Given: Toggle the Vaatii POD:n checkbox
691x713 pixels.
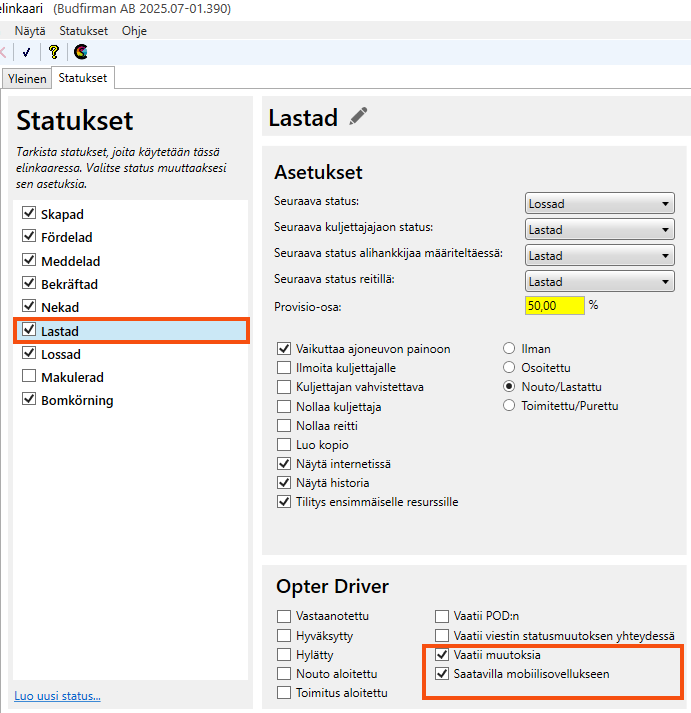Looking at the screenshot, I should pyautogui.click(x=442, y=617).
